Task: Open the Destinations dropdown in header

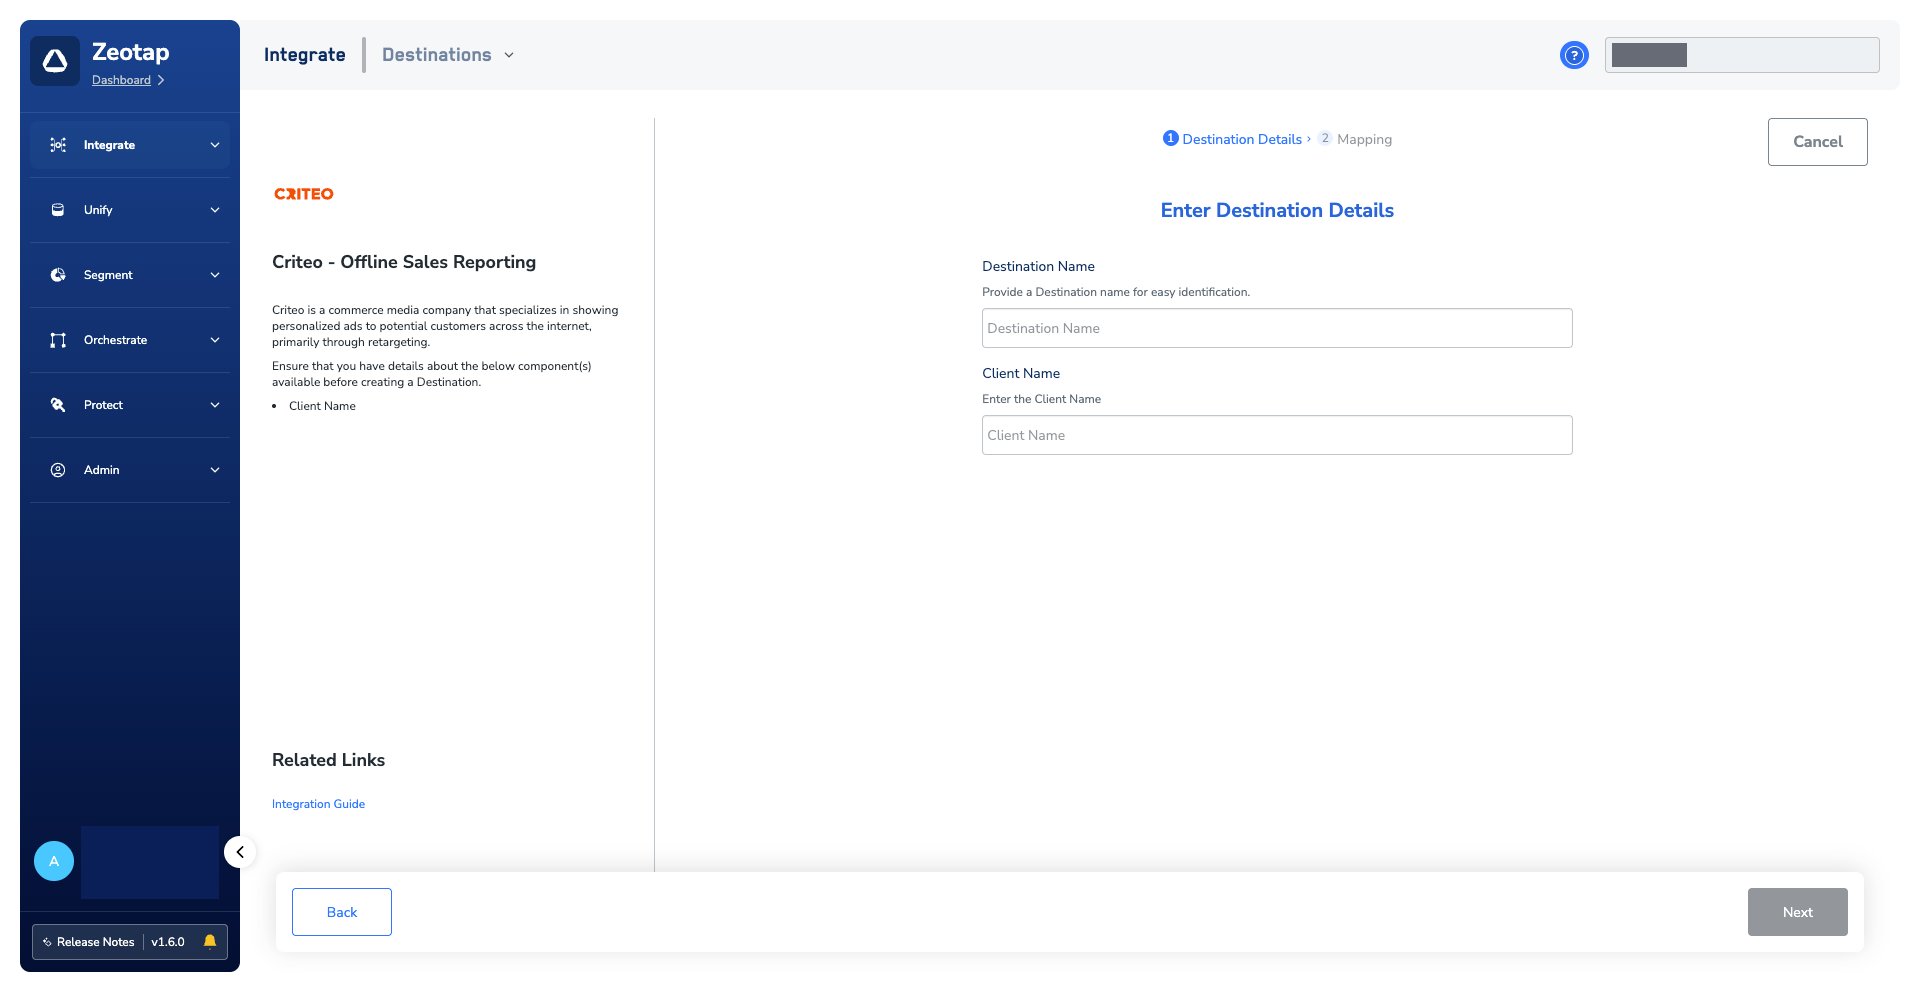Action: (x=448, y=55)
